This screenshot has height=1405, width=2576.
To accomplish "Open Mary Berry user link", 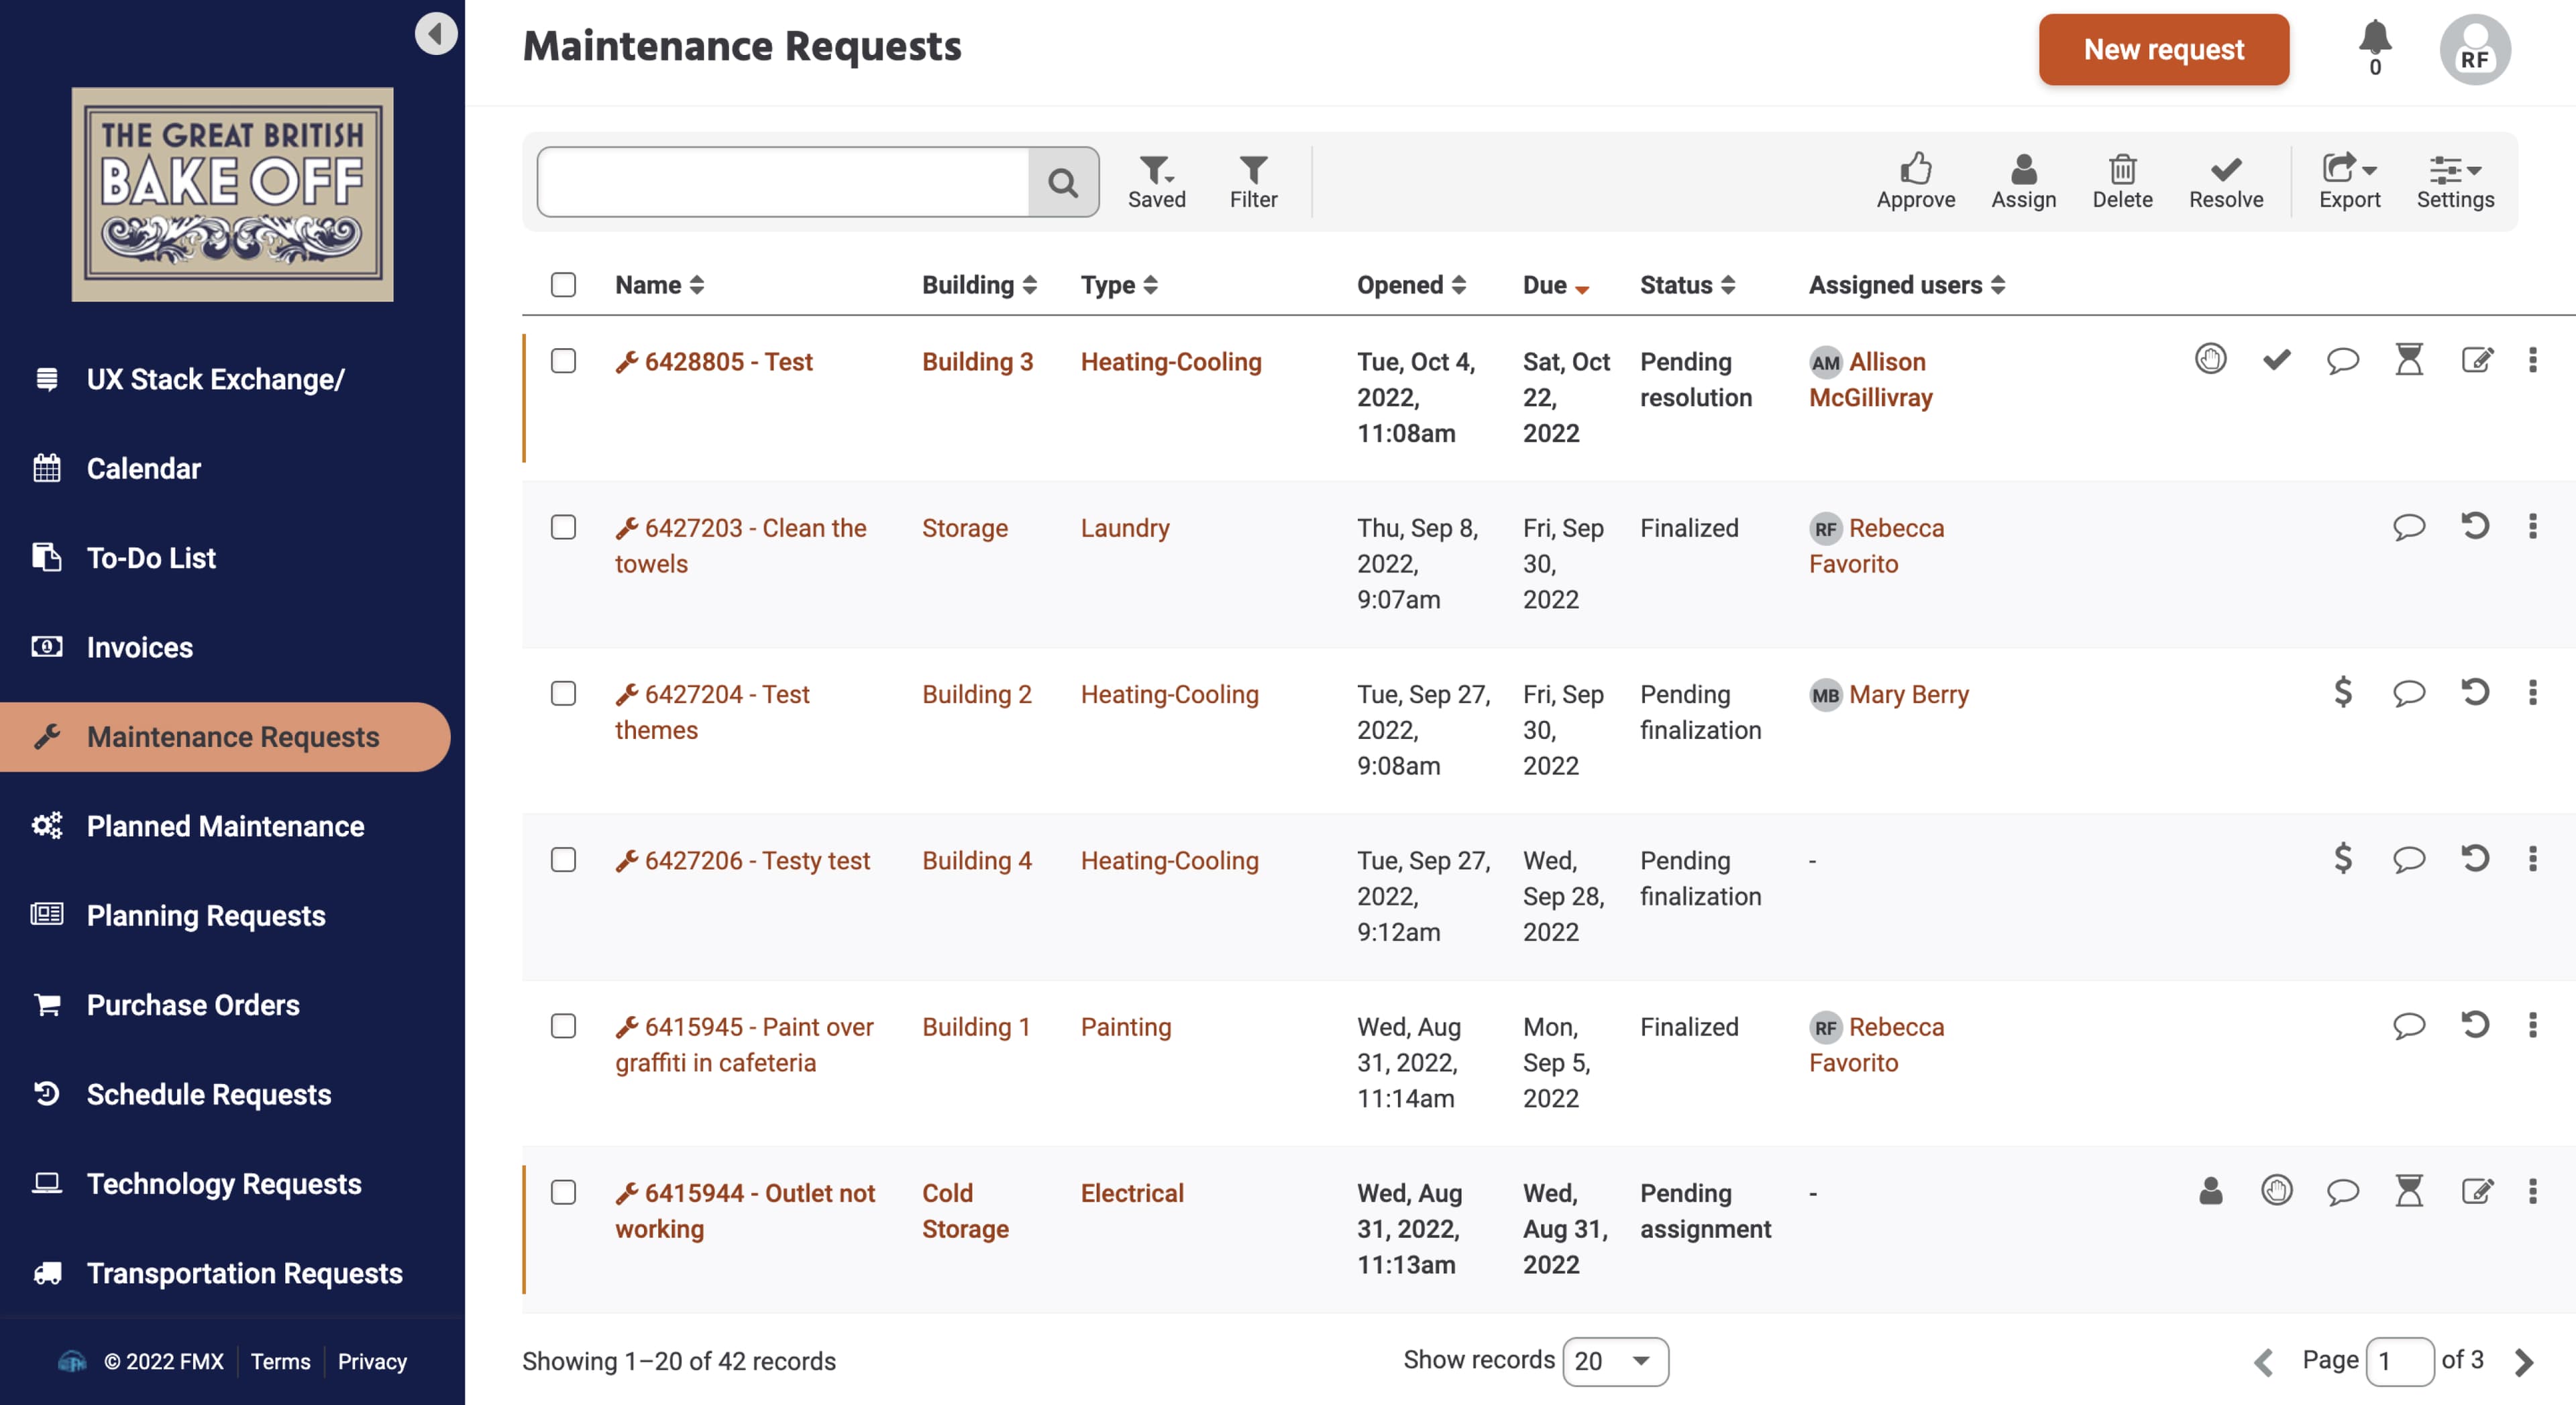I will pyautogui.click(x=1908, y=694).
